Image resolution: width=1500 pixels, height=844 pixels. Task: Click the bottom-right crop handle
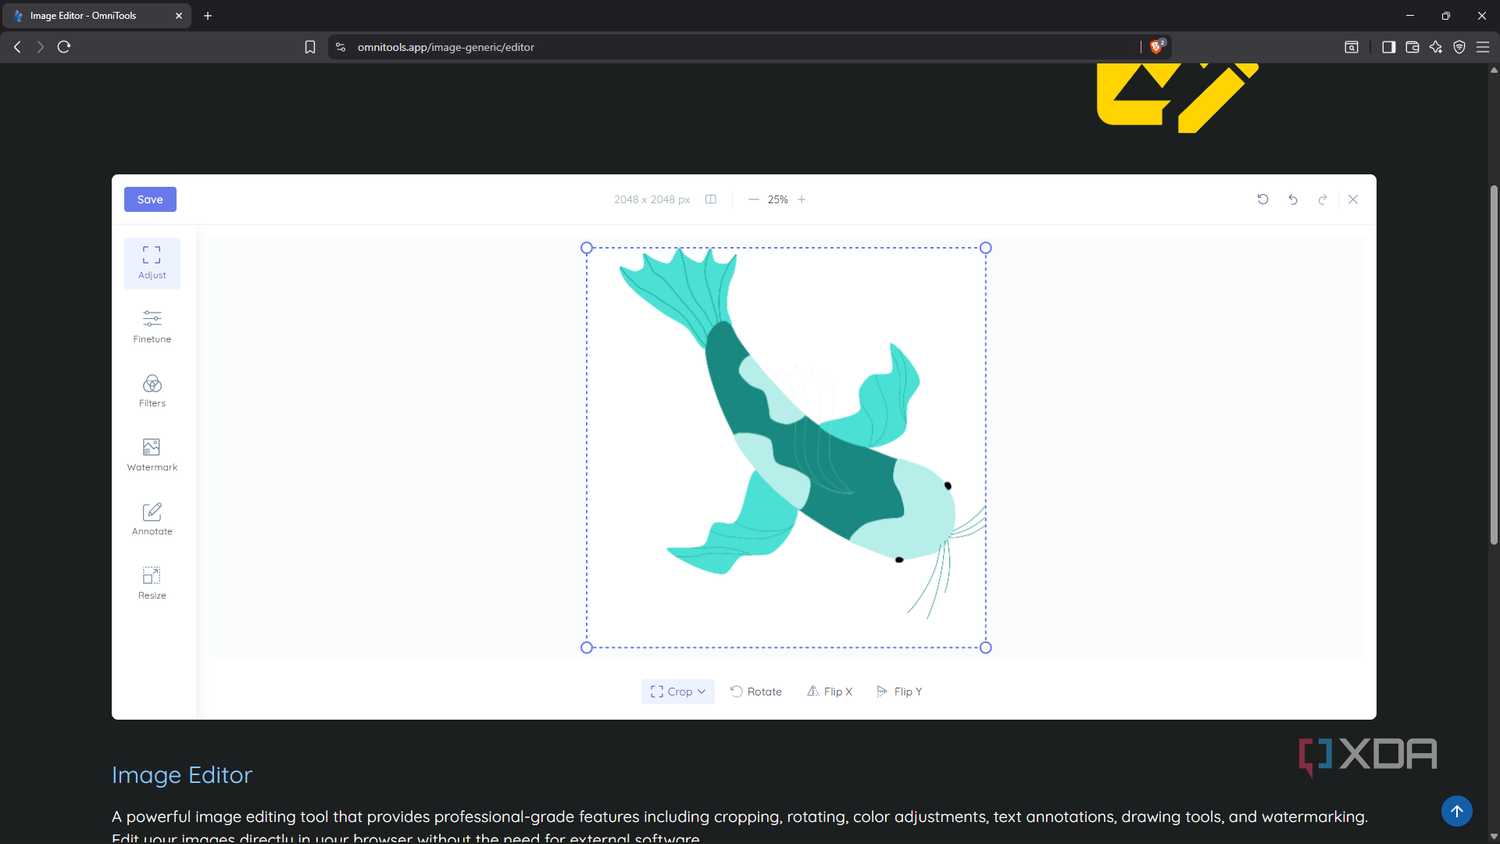point(986,647)
